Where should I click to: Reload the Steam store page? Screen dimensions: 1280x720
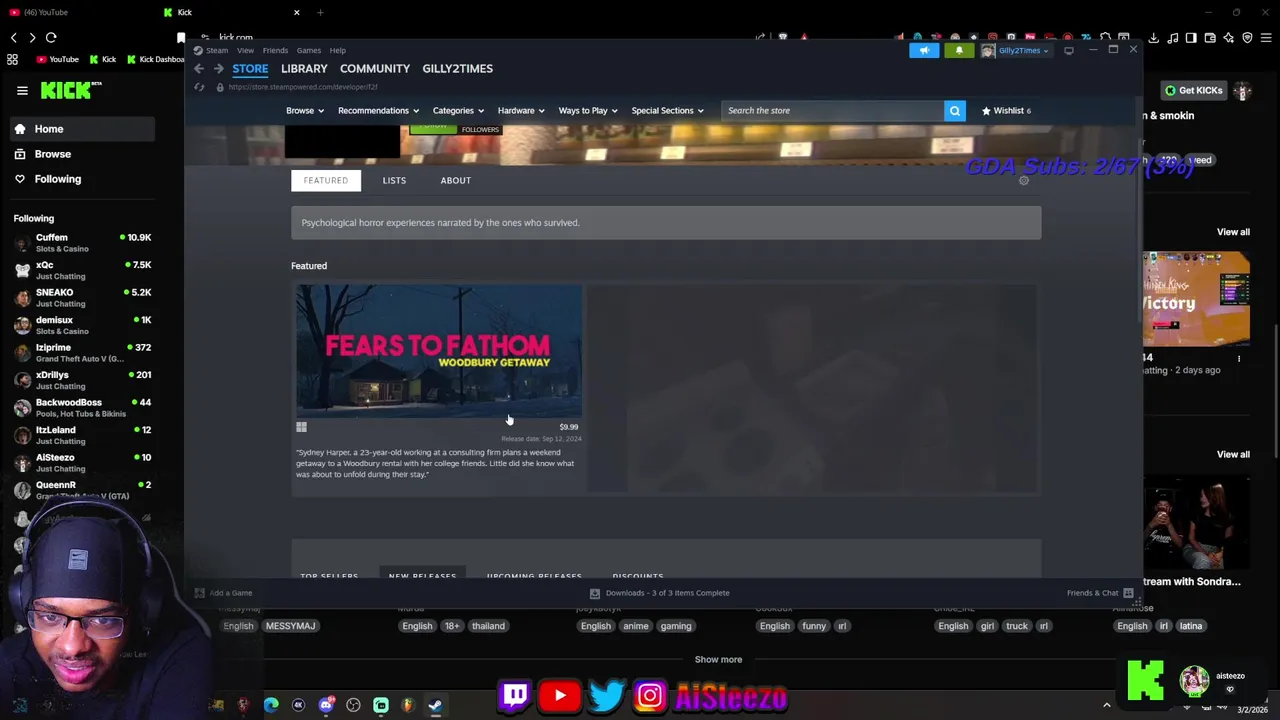tap(199, 87)
